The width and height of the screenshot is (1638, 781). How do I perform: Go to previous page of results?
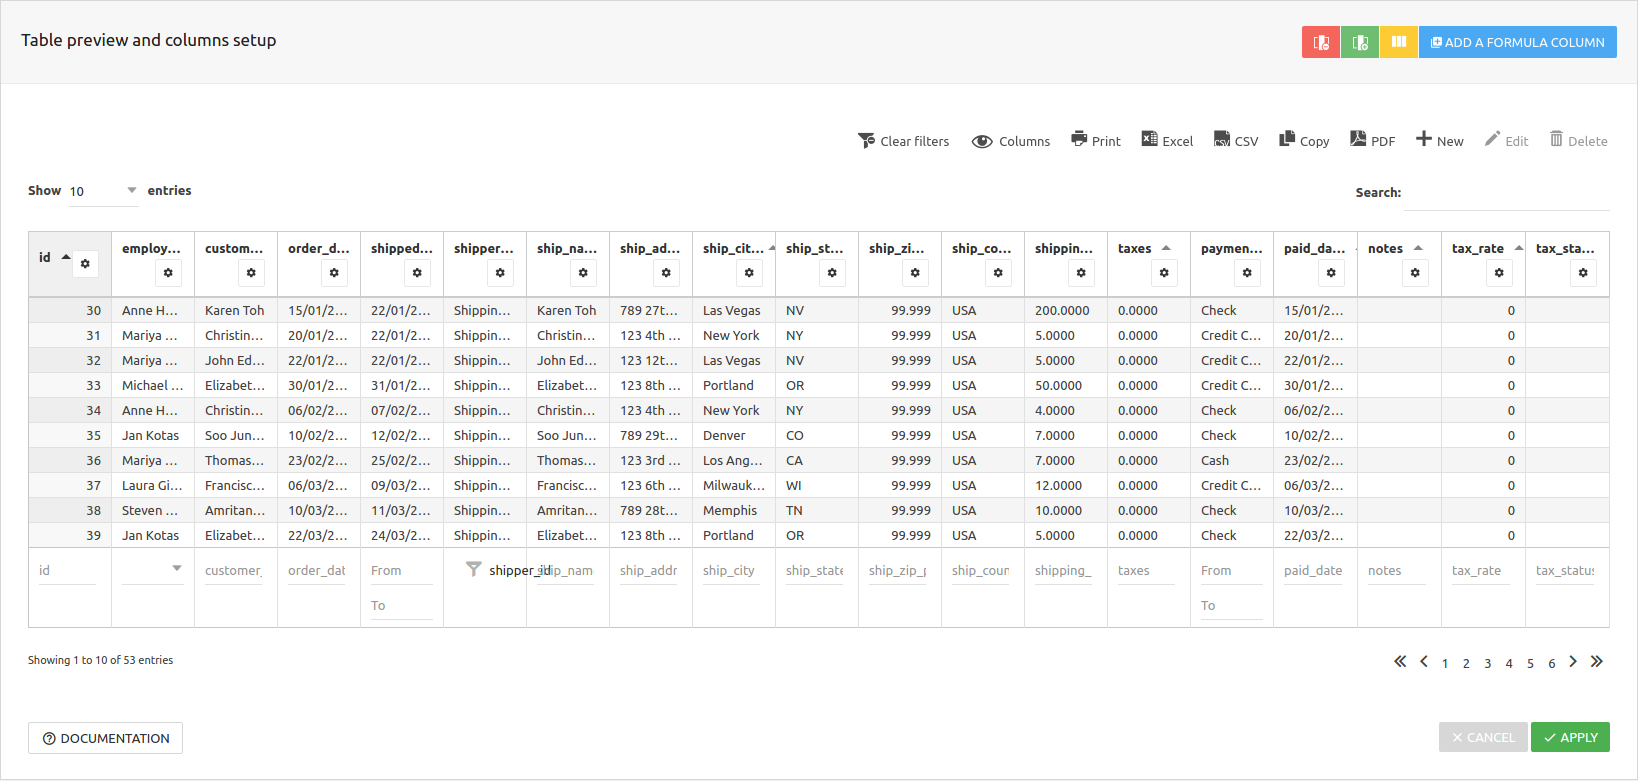coord(1424,661)
